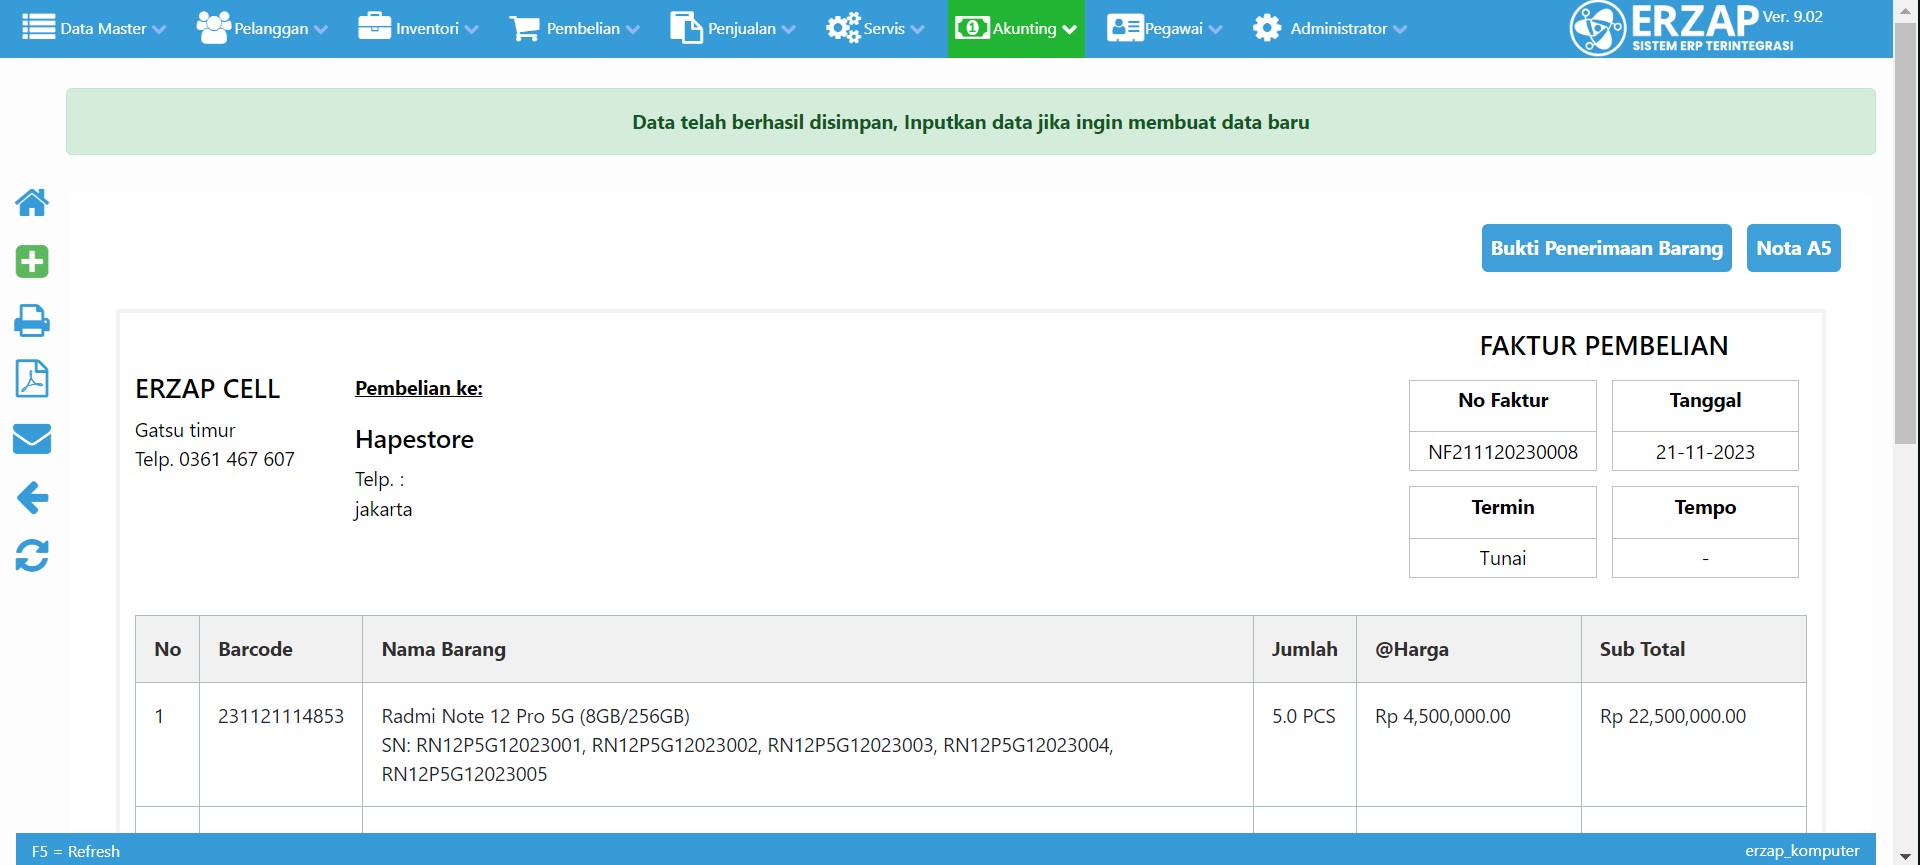Expand the Pelanggan dropdown arrow
The height and width of the screenshot is (865, 1920).
pyautogui.click(x=320, y=29)
